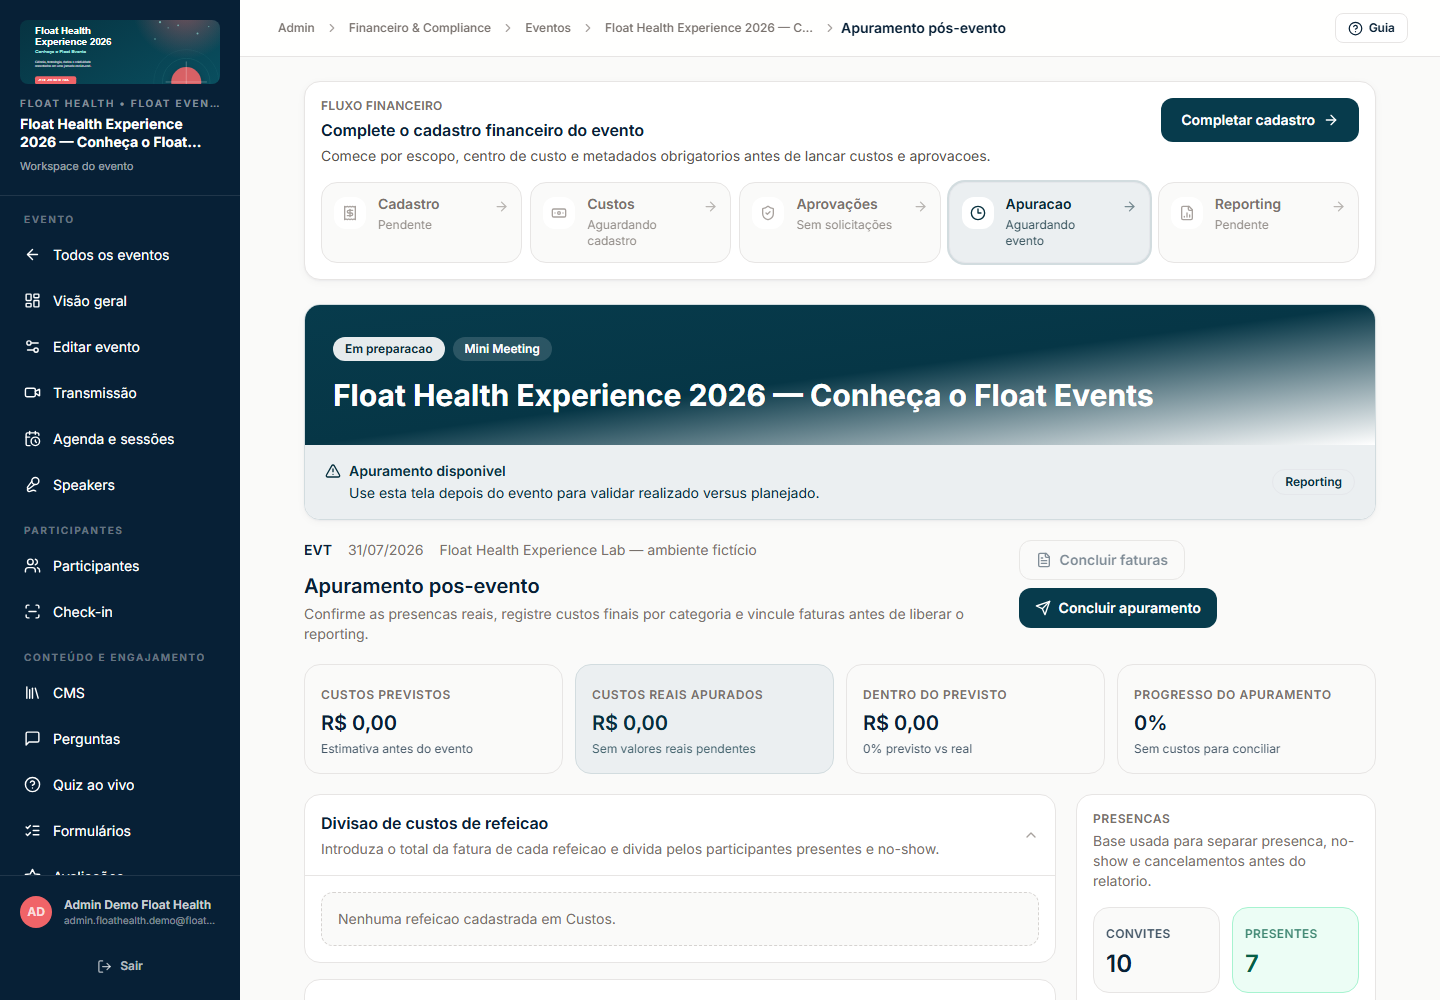Click the CMS library icon
The height and width of the screenshot is (1000, 1440).
coord(32,693)
